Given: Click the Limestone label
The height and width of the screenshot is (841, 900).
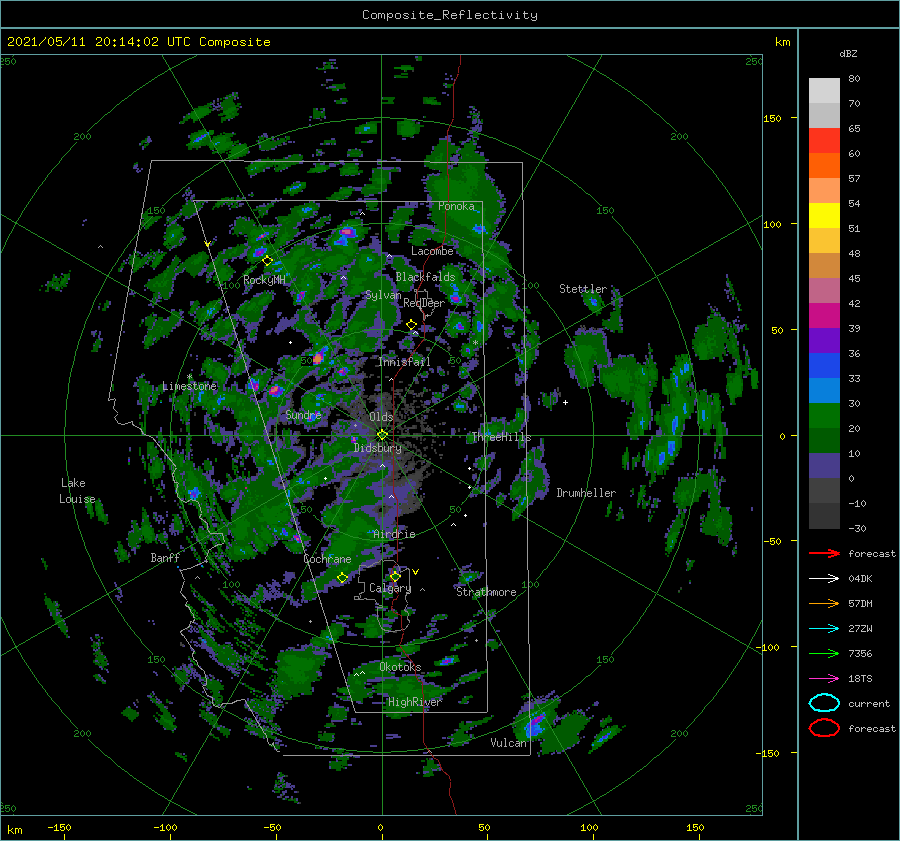Looking at the screenshot, I should pos(189,386).
